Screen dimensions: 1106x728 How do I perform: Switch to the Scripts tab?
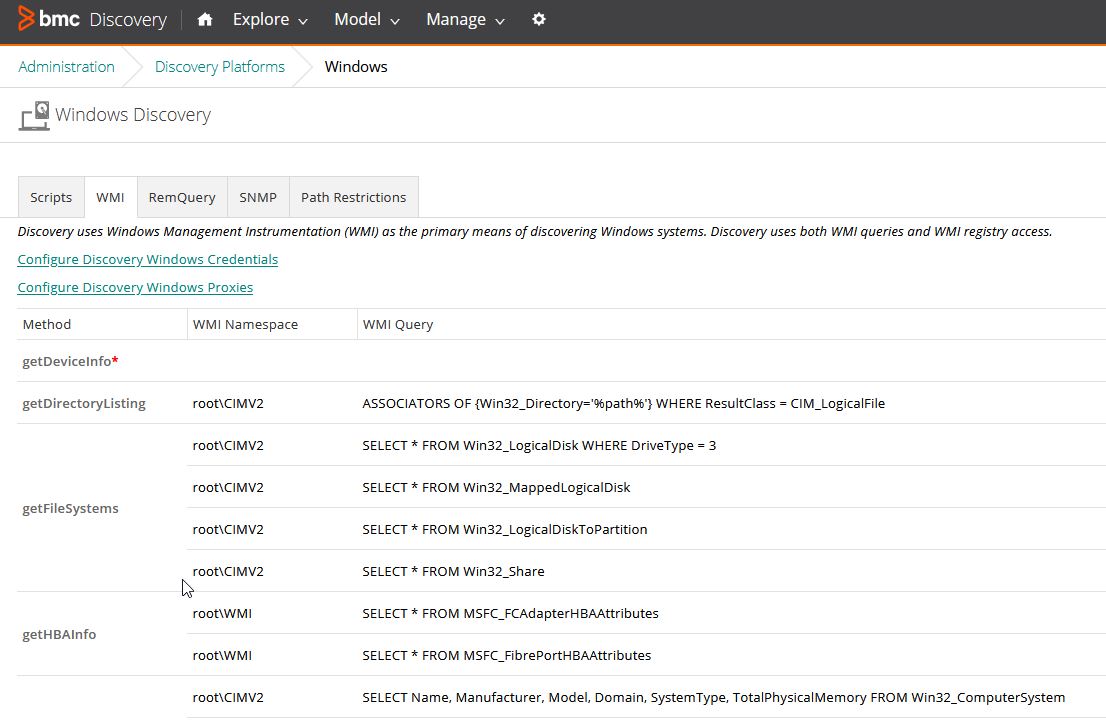(x=50, y=197)
